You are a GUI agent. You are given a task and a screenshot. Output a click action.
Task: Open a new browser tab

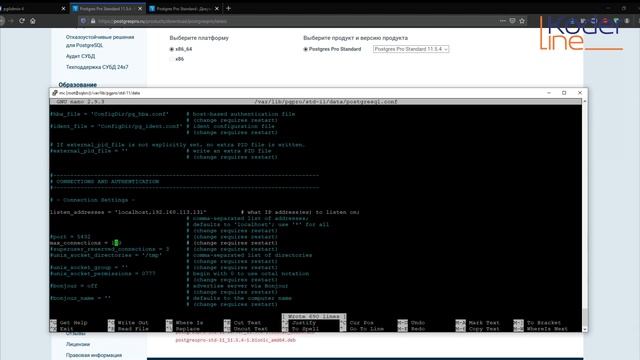[229, 8]
